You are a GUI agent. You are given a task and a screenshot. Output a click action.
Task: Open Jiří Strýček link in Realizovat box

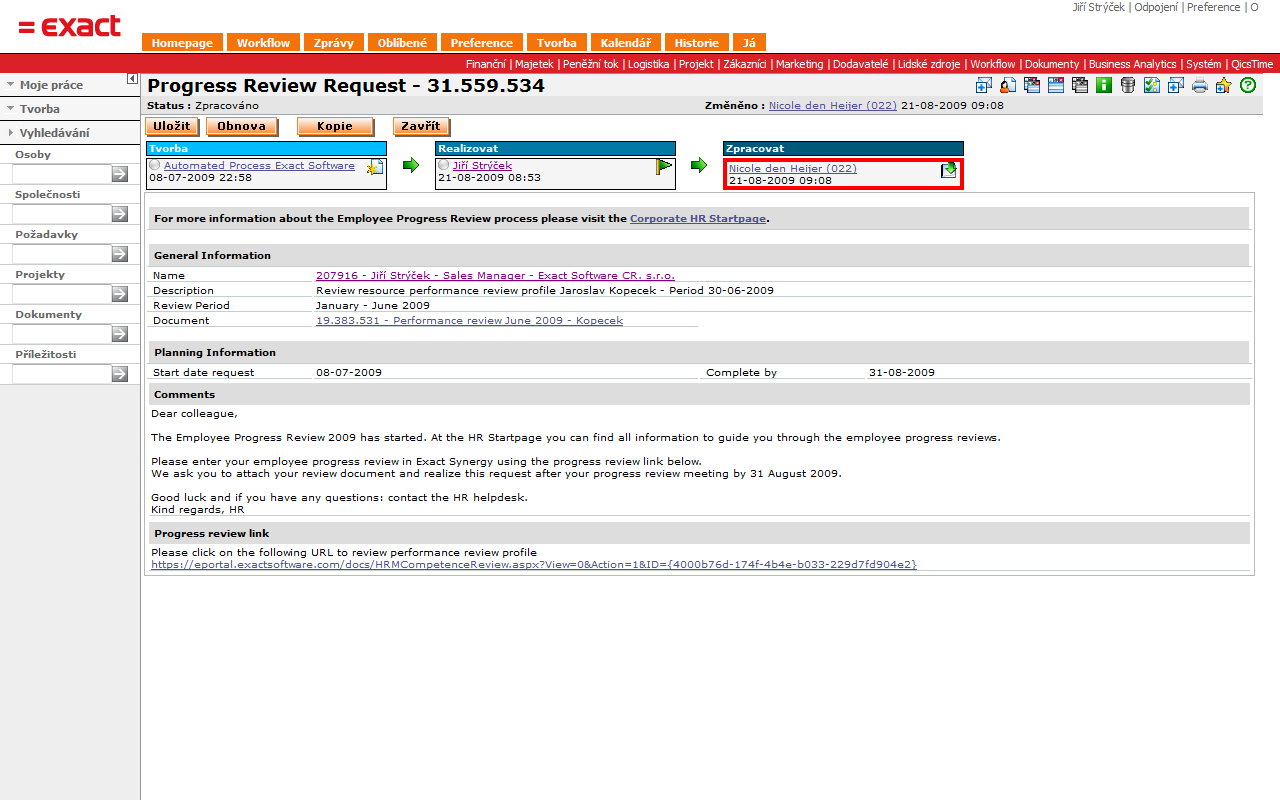(x=482, y=165)
